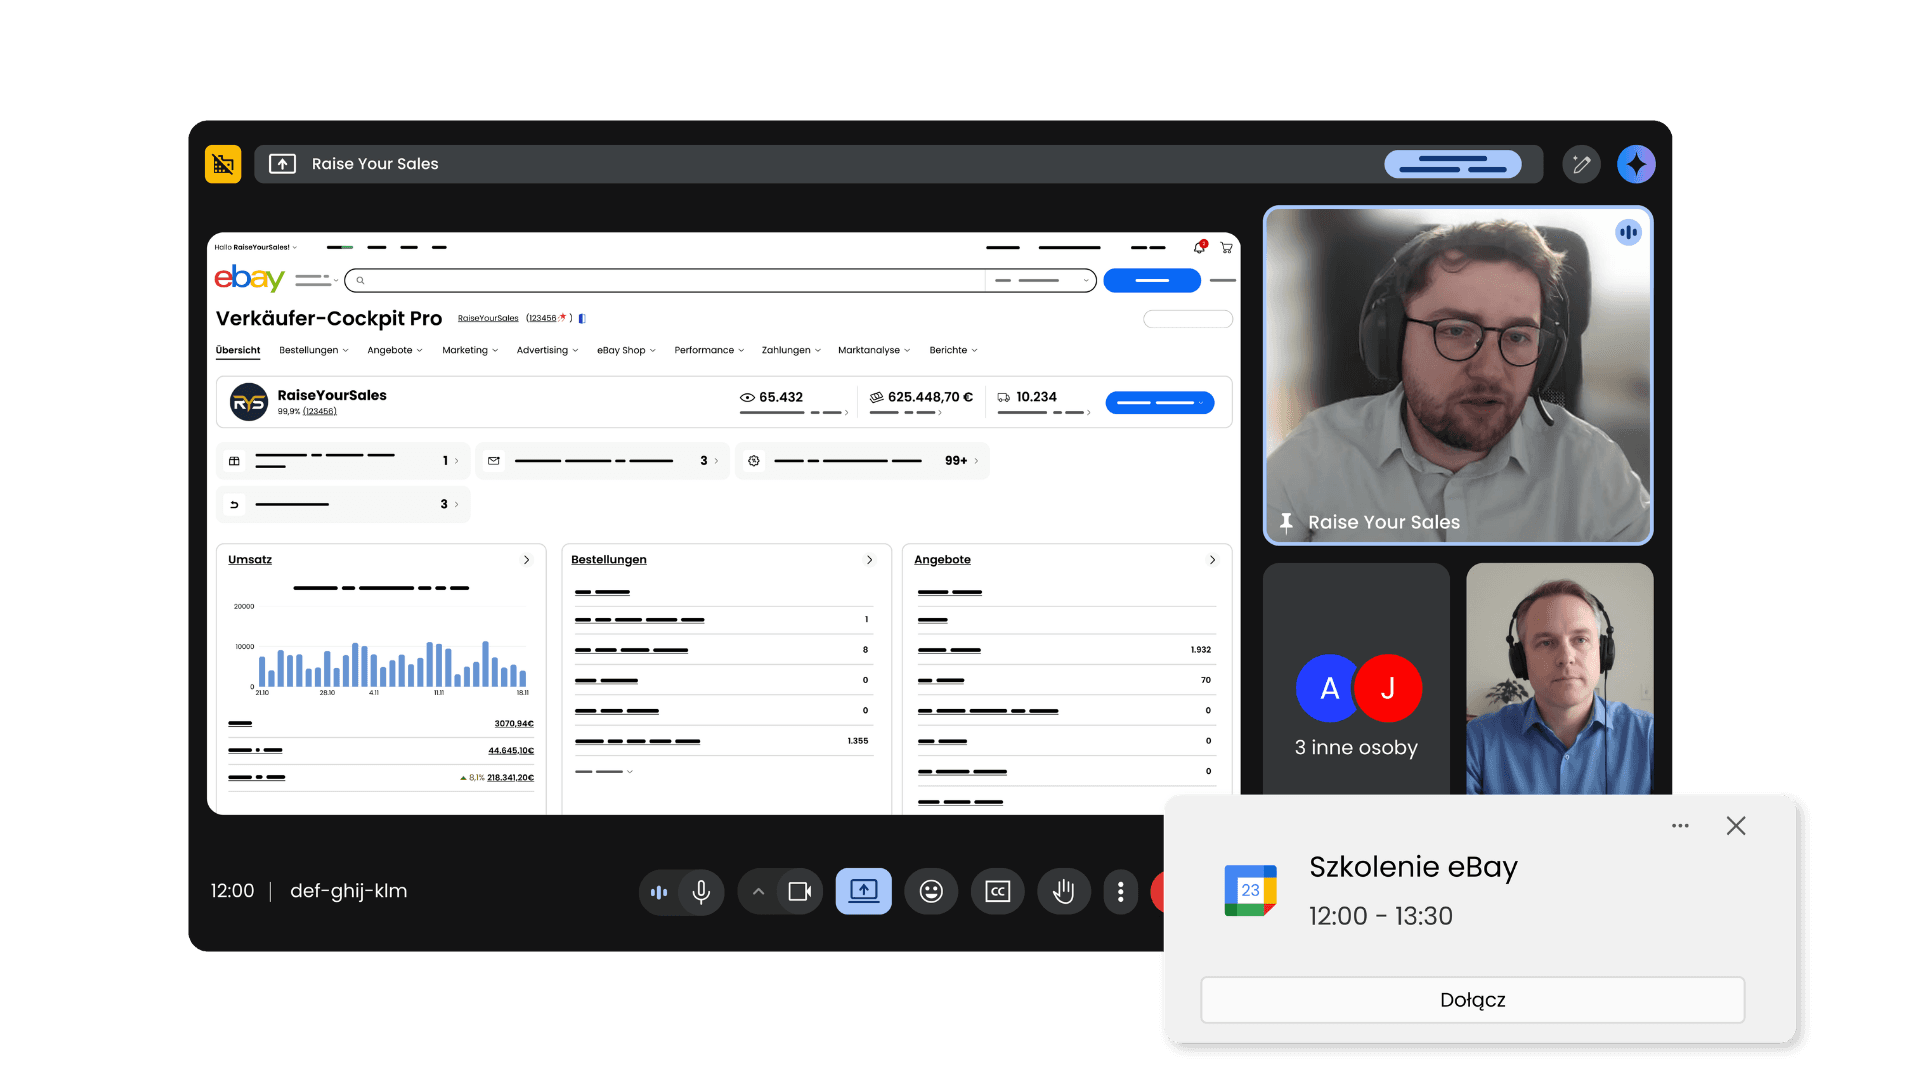The width and height of the screenshot is (1920, 1080).
Task: Open the RaiseYourSales profile link
Action: 488,318
